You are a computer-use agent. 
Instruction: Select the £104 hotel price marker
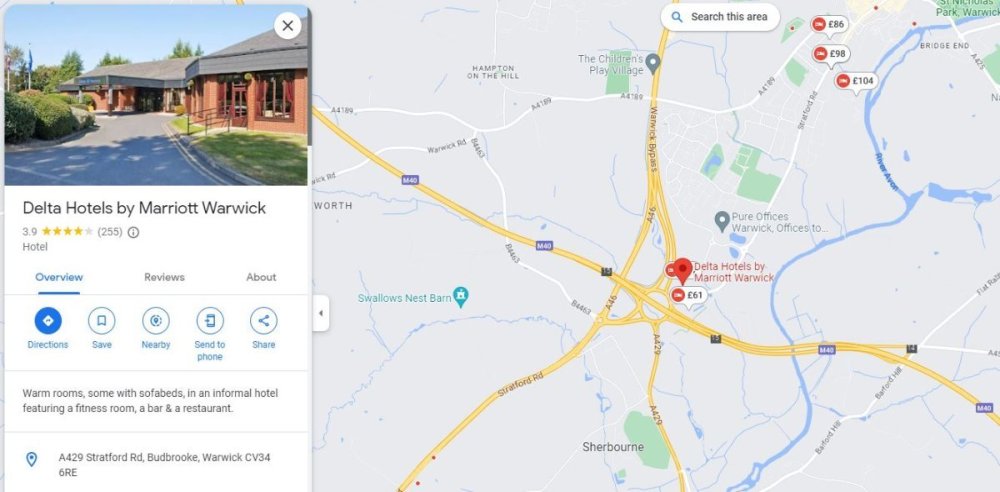[856, 82]
